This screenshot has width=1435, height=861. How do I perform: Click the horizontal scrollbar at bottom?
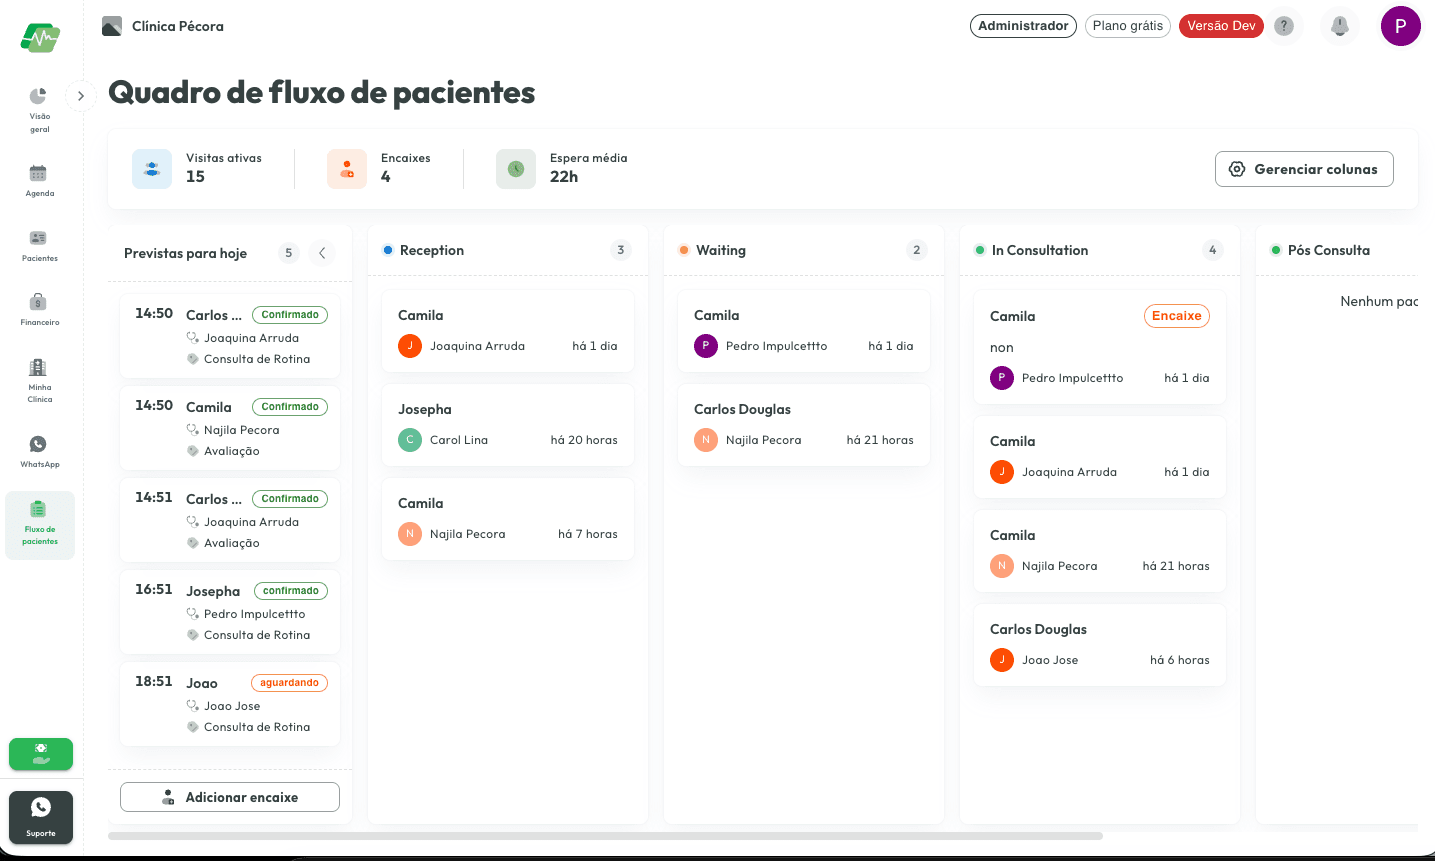pos(605,836)
